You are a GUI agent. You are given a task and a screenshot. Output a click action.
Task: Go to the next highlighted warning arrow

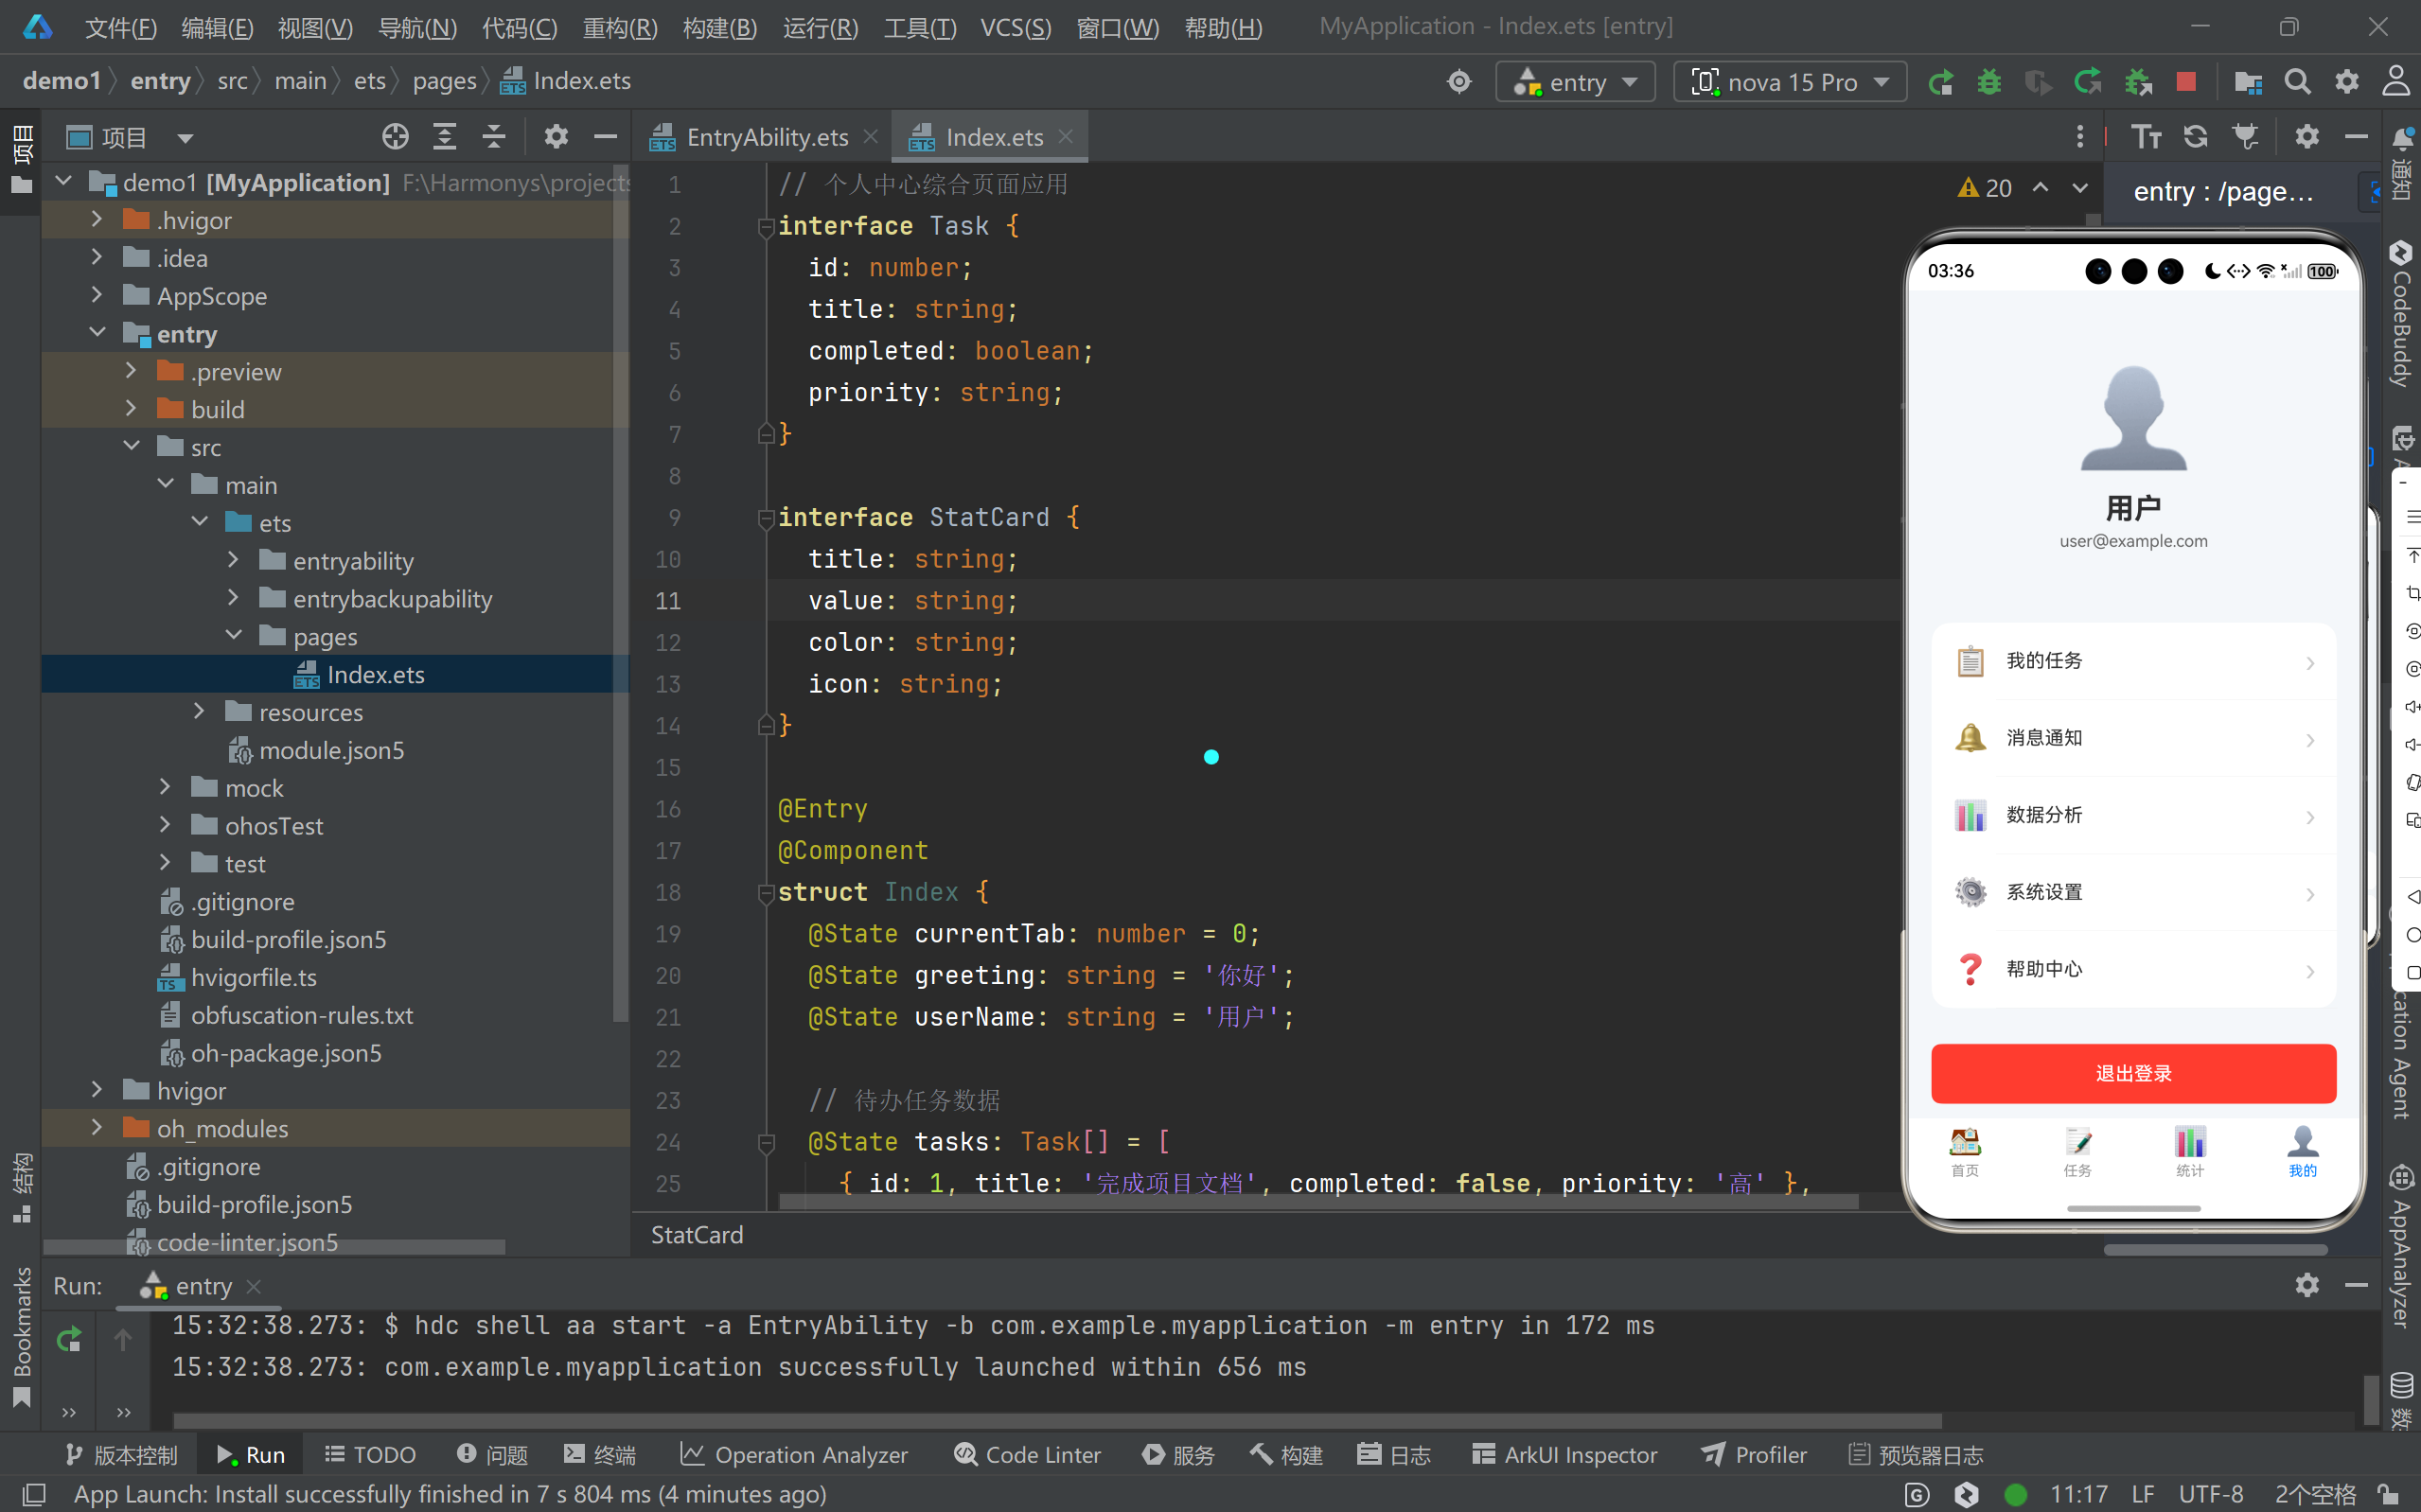[x=2080, y=188]
